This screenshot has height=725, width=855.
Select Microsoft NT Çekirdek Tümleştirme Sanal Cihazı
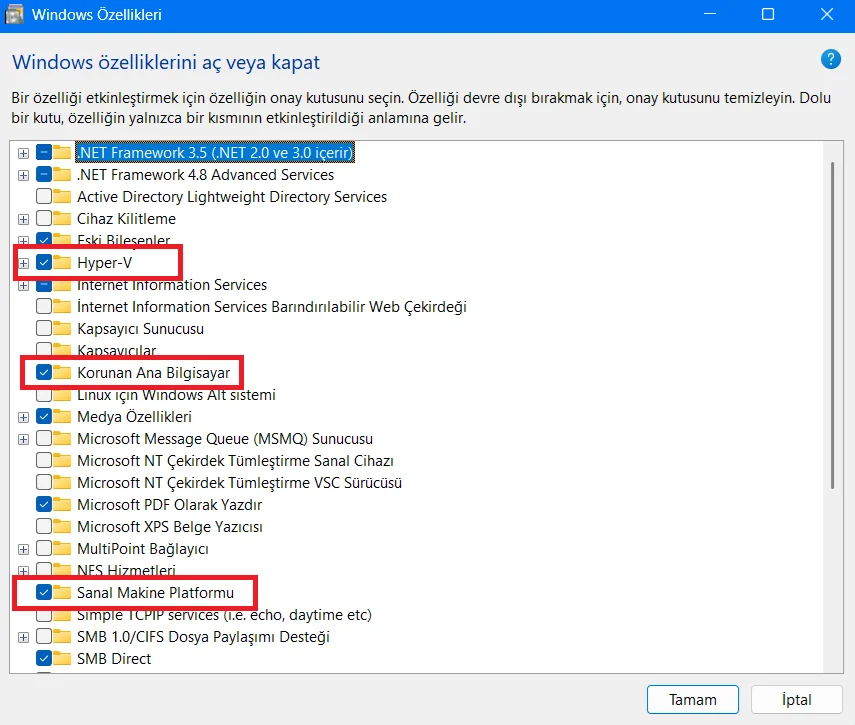[235, 461]
